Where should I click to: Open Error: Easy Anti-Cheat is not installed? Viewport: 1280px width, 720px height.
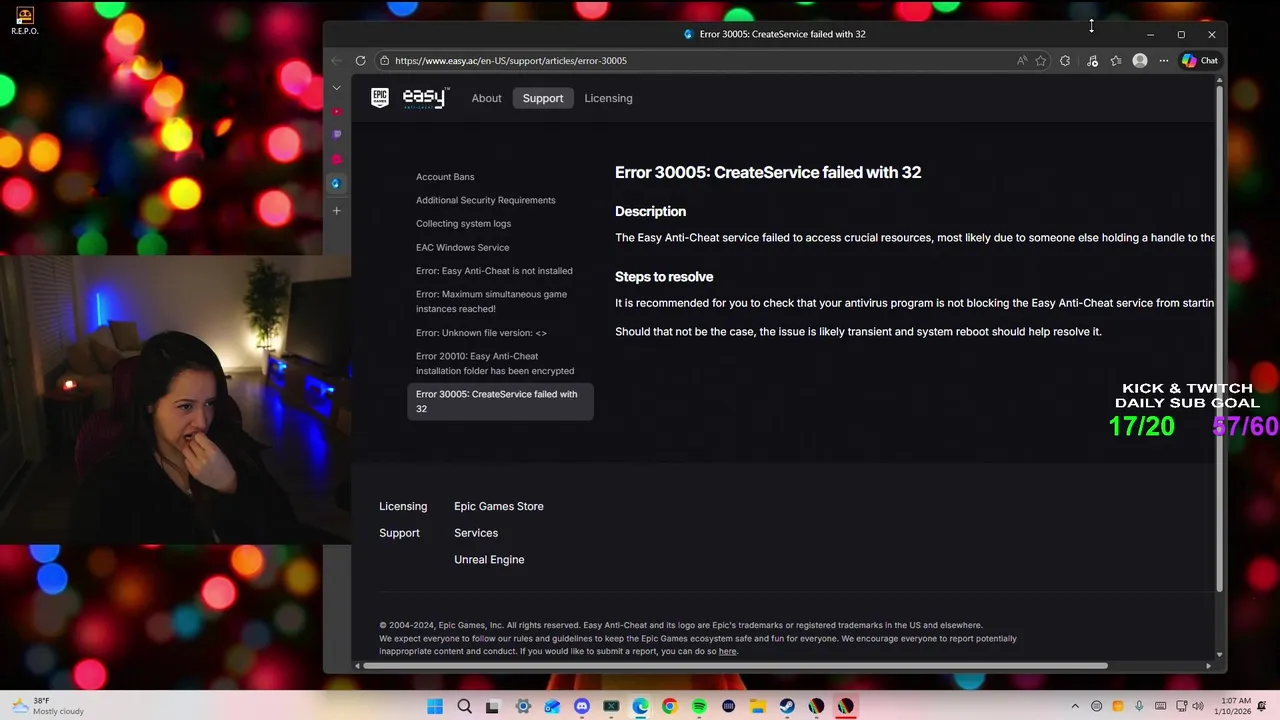494,271
